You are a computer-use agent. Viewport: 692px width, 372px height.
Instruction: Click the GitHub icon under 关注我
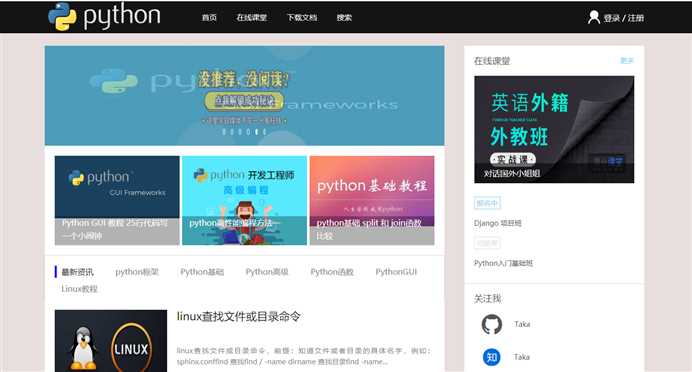pos(492,324)
